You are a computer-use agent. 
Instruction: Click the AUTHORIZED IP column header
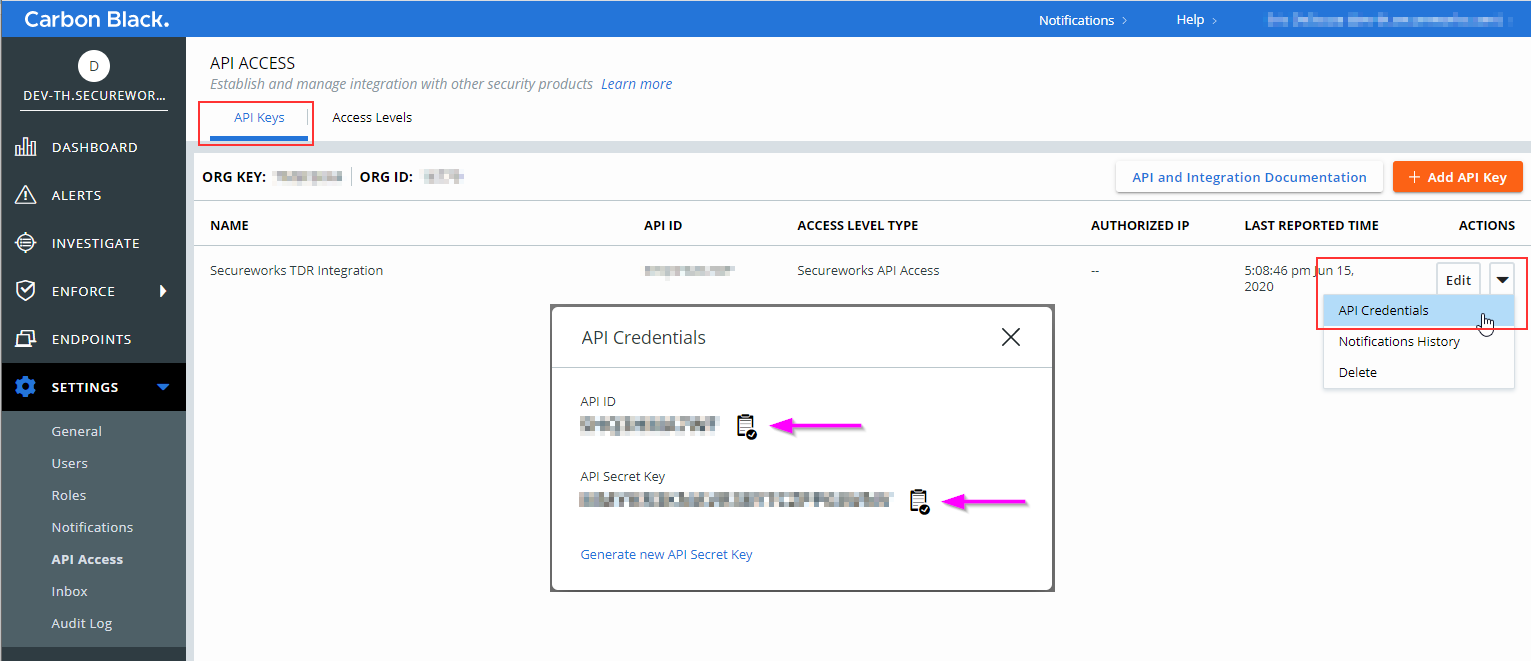pos(1140,225)
